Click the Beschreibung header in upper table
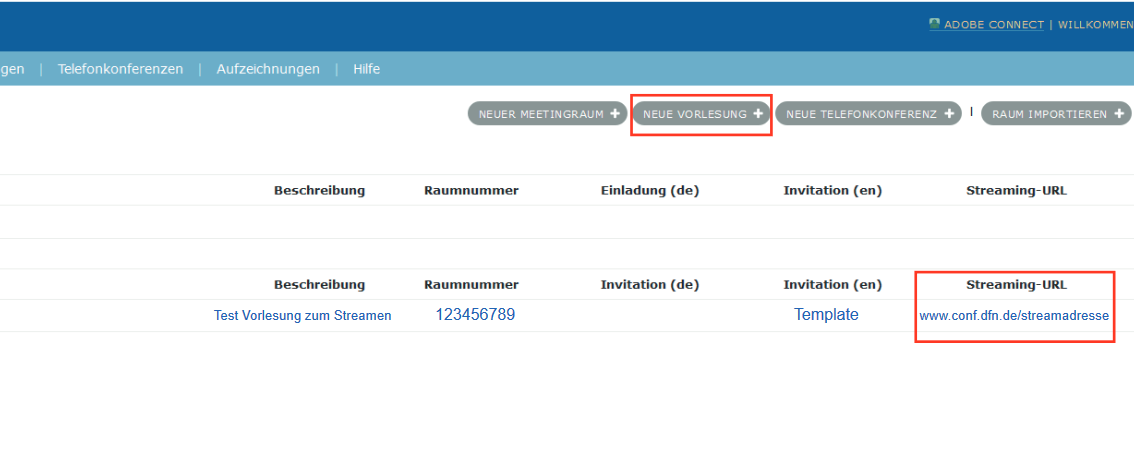The height and width of the screenshot is (454, 1134). (x=319, y=190)
